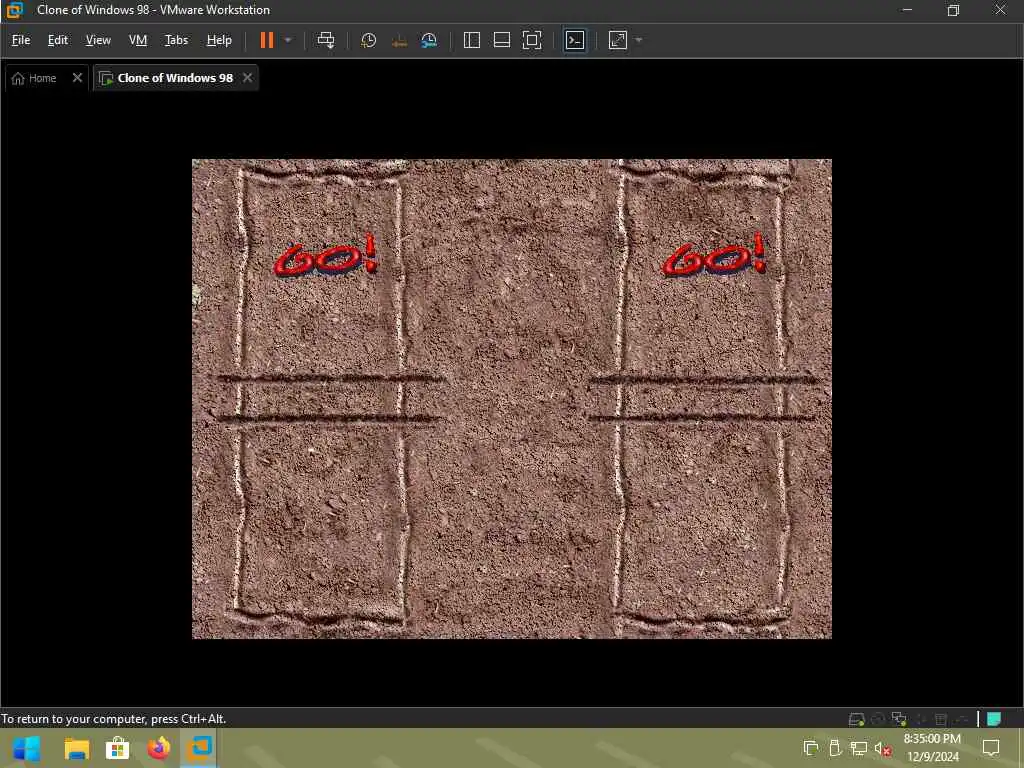Image resolution: width=1024 pixels, height=768 pixels.
Task: Click the safely remove hardware tray icon
Action: (x=835, y=748)
